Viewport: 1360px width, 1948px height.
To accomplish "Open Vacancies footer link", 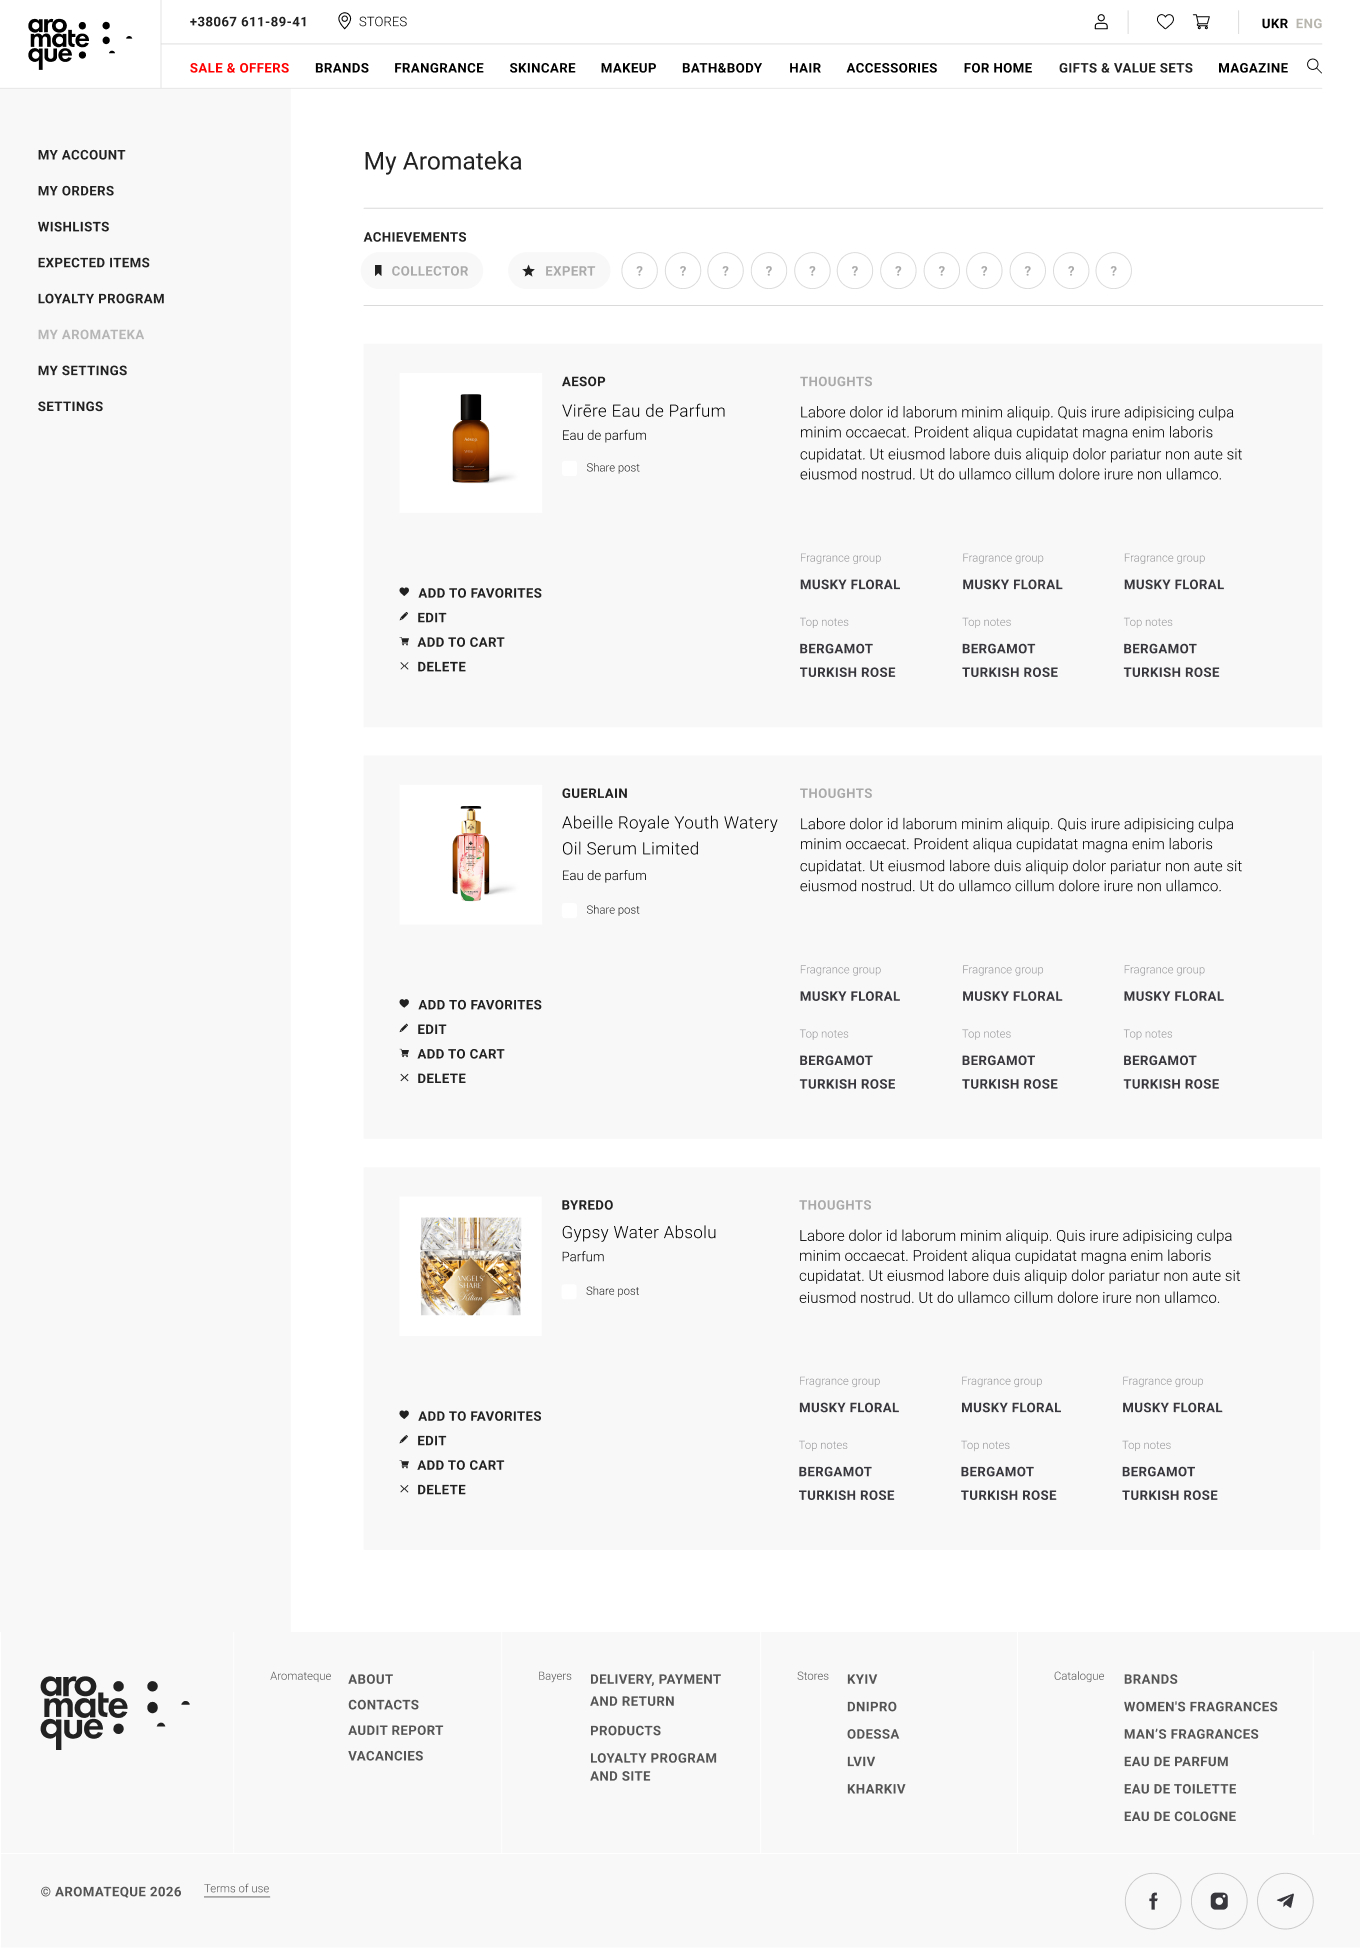I will tap(386, 1756).
